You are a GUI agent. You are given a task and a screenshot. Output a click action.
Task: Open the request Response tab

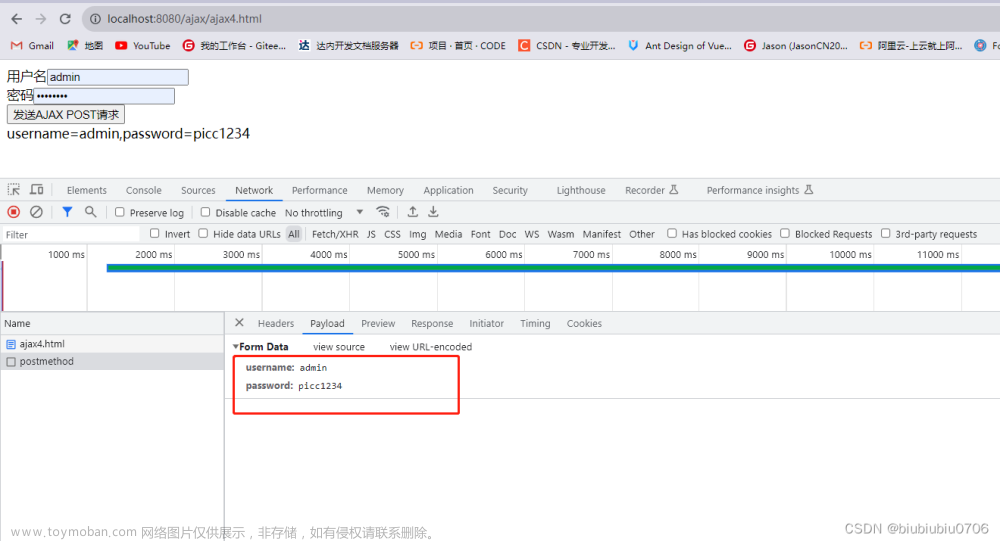[x=432, y=323]
